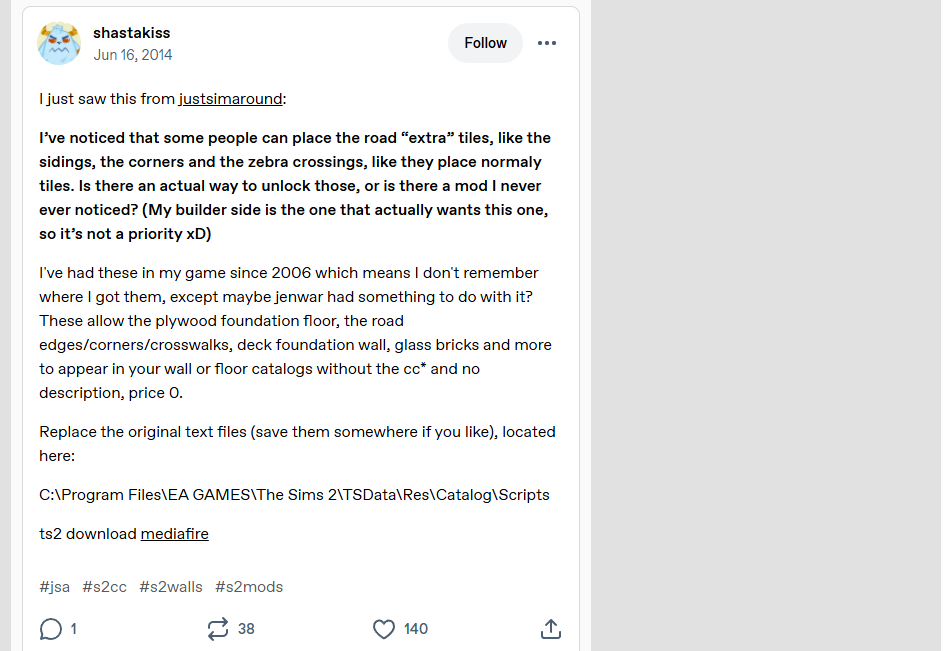Select the #jsa tag
This screenshot has height=651, width=943.
[x=55, y=587]
